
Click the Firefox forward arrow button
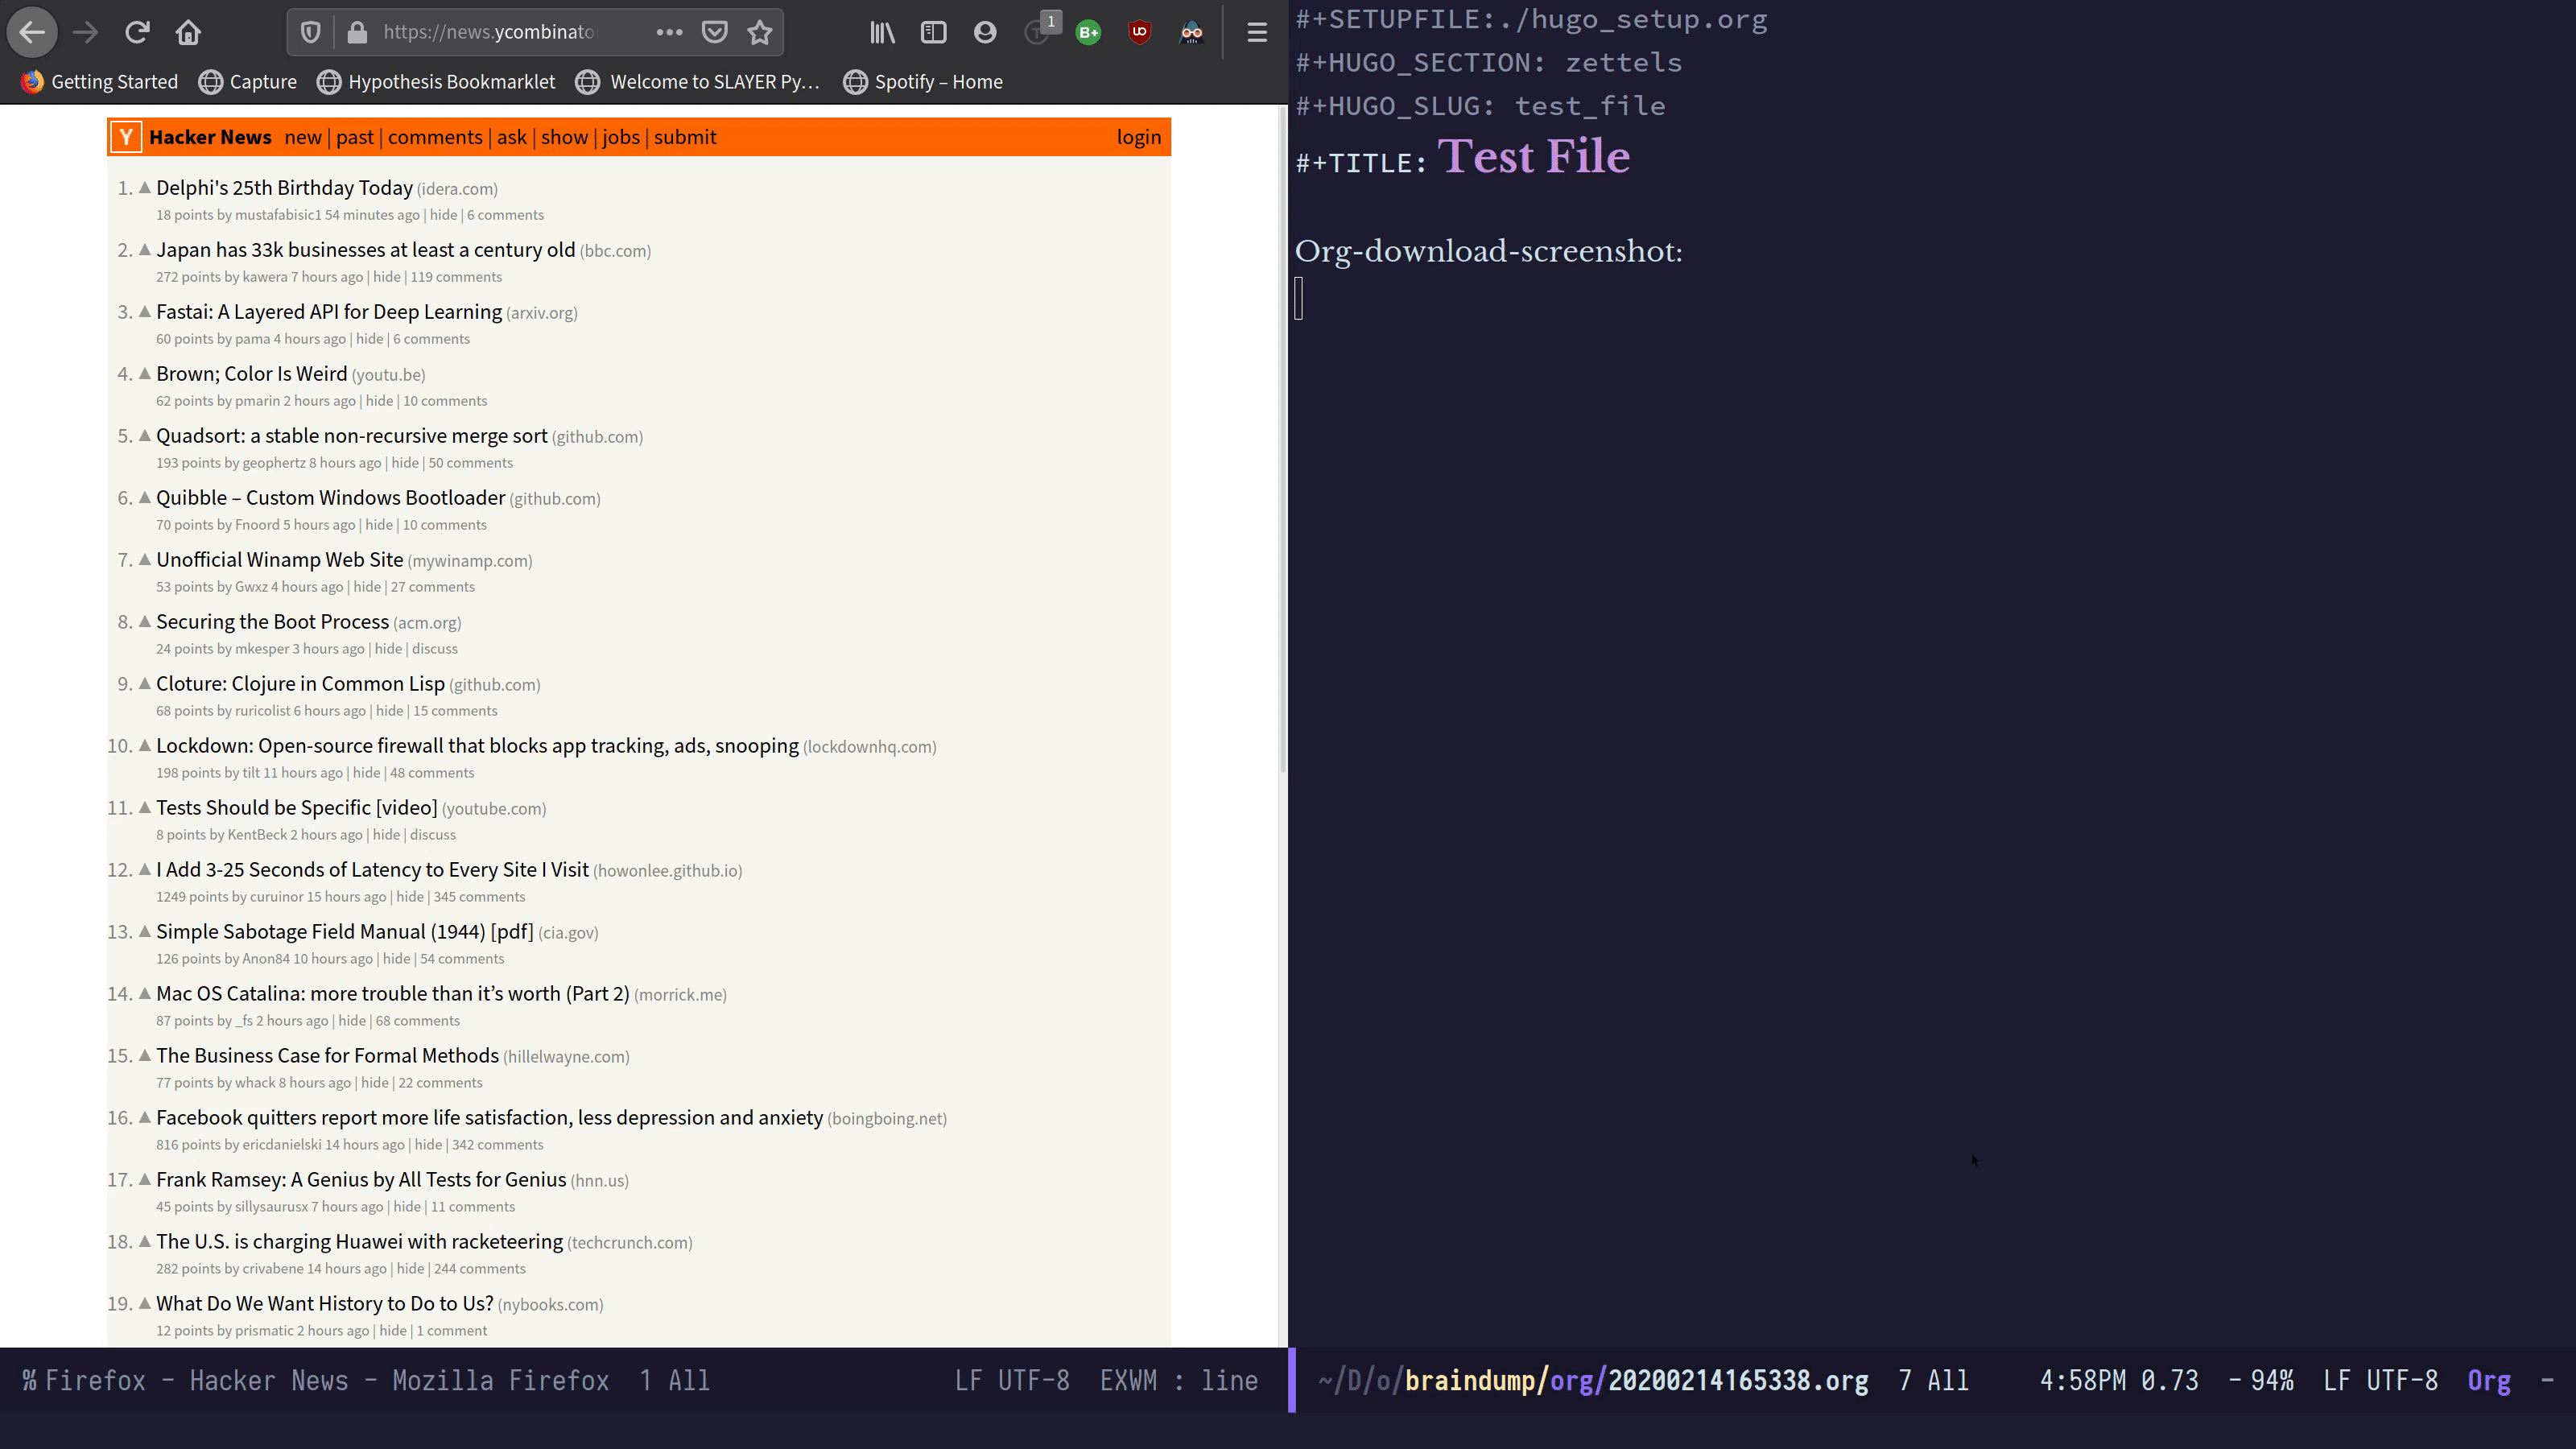(x=85, y=32)
